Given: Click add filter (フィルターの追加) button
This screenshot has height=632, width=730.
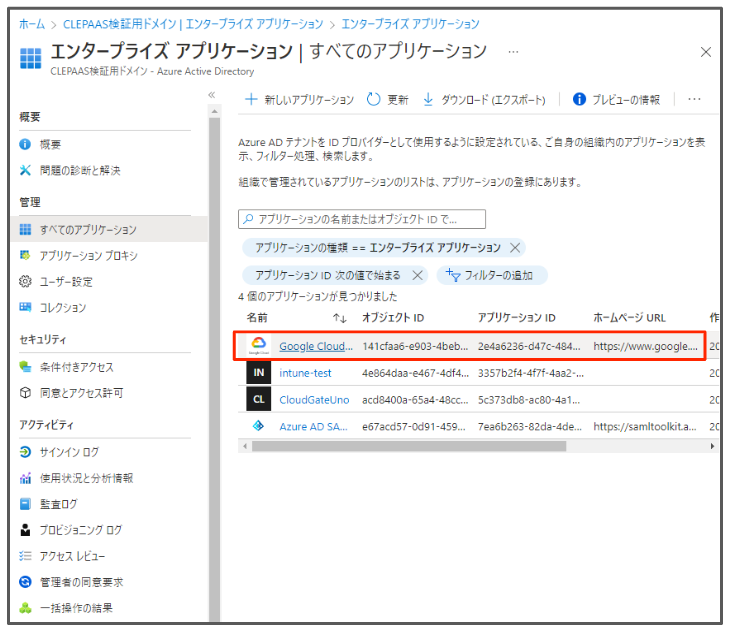Looking at the screenshot, I should click(x=491, y=275).
